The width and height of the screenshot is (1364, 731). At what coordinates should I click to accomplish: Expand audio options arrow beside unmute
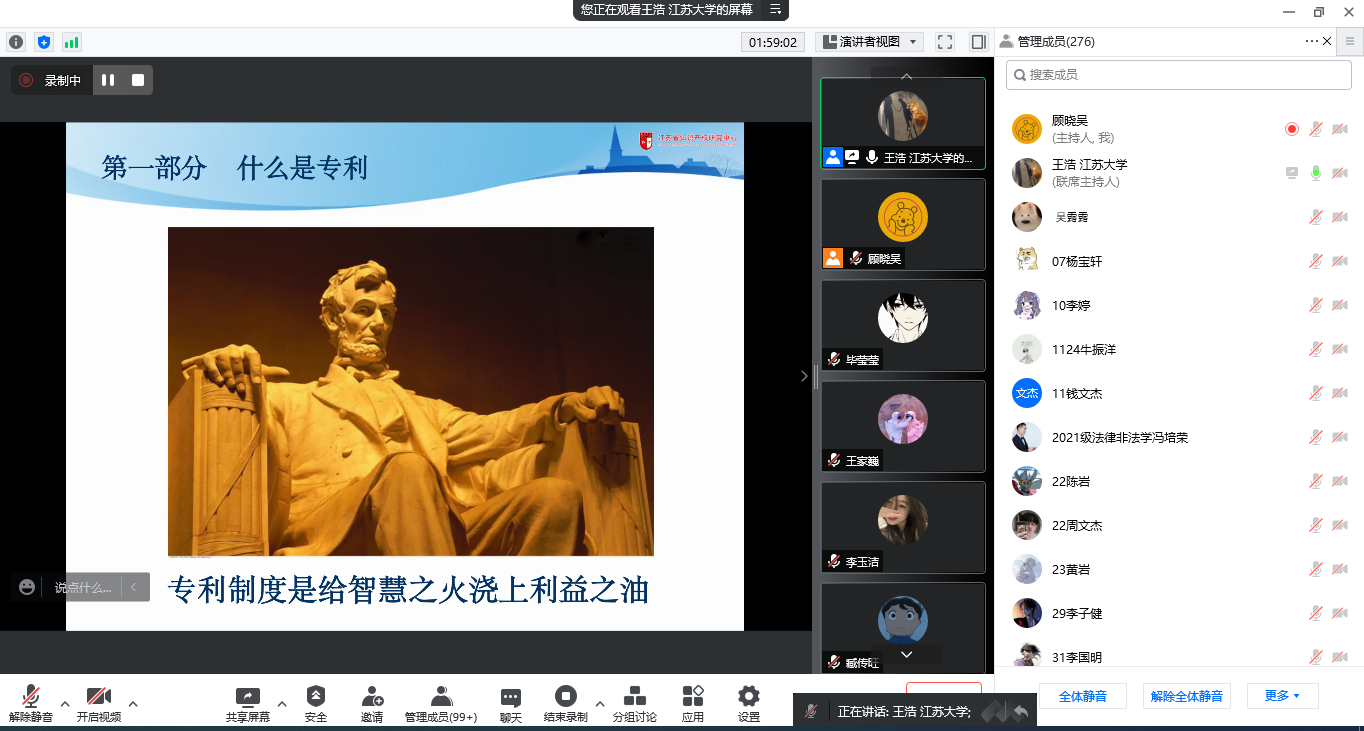(65, 704)
